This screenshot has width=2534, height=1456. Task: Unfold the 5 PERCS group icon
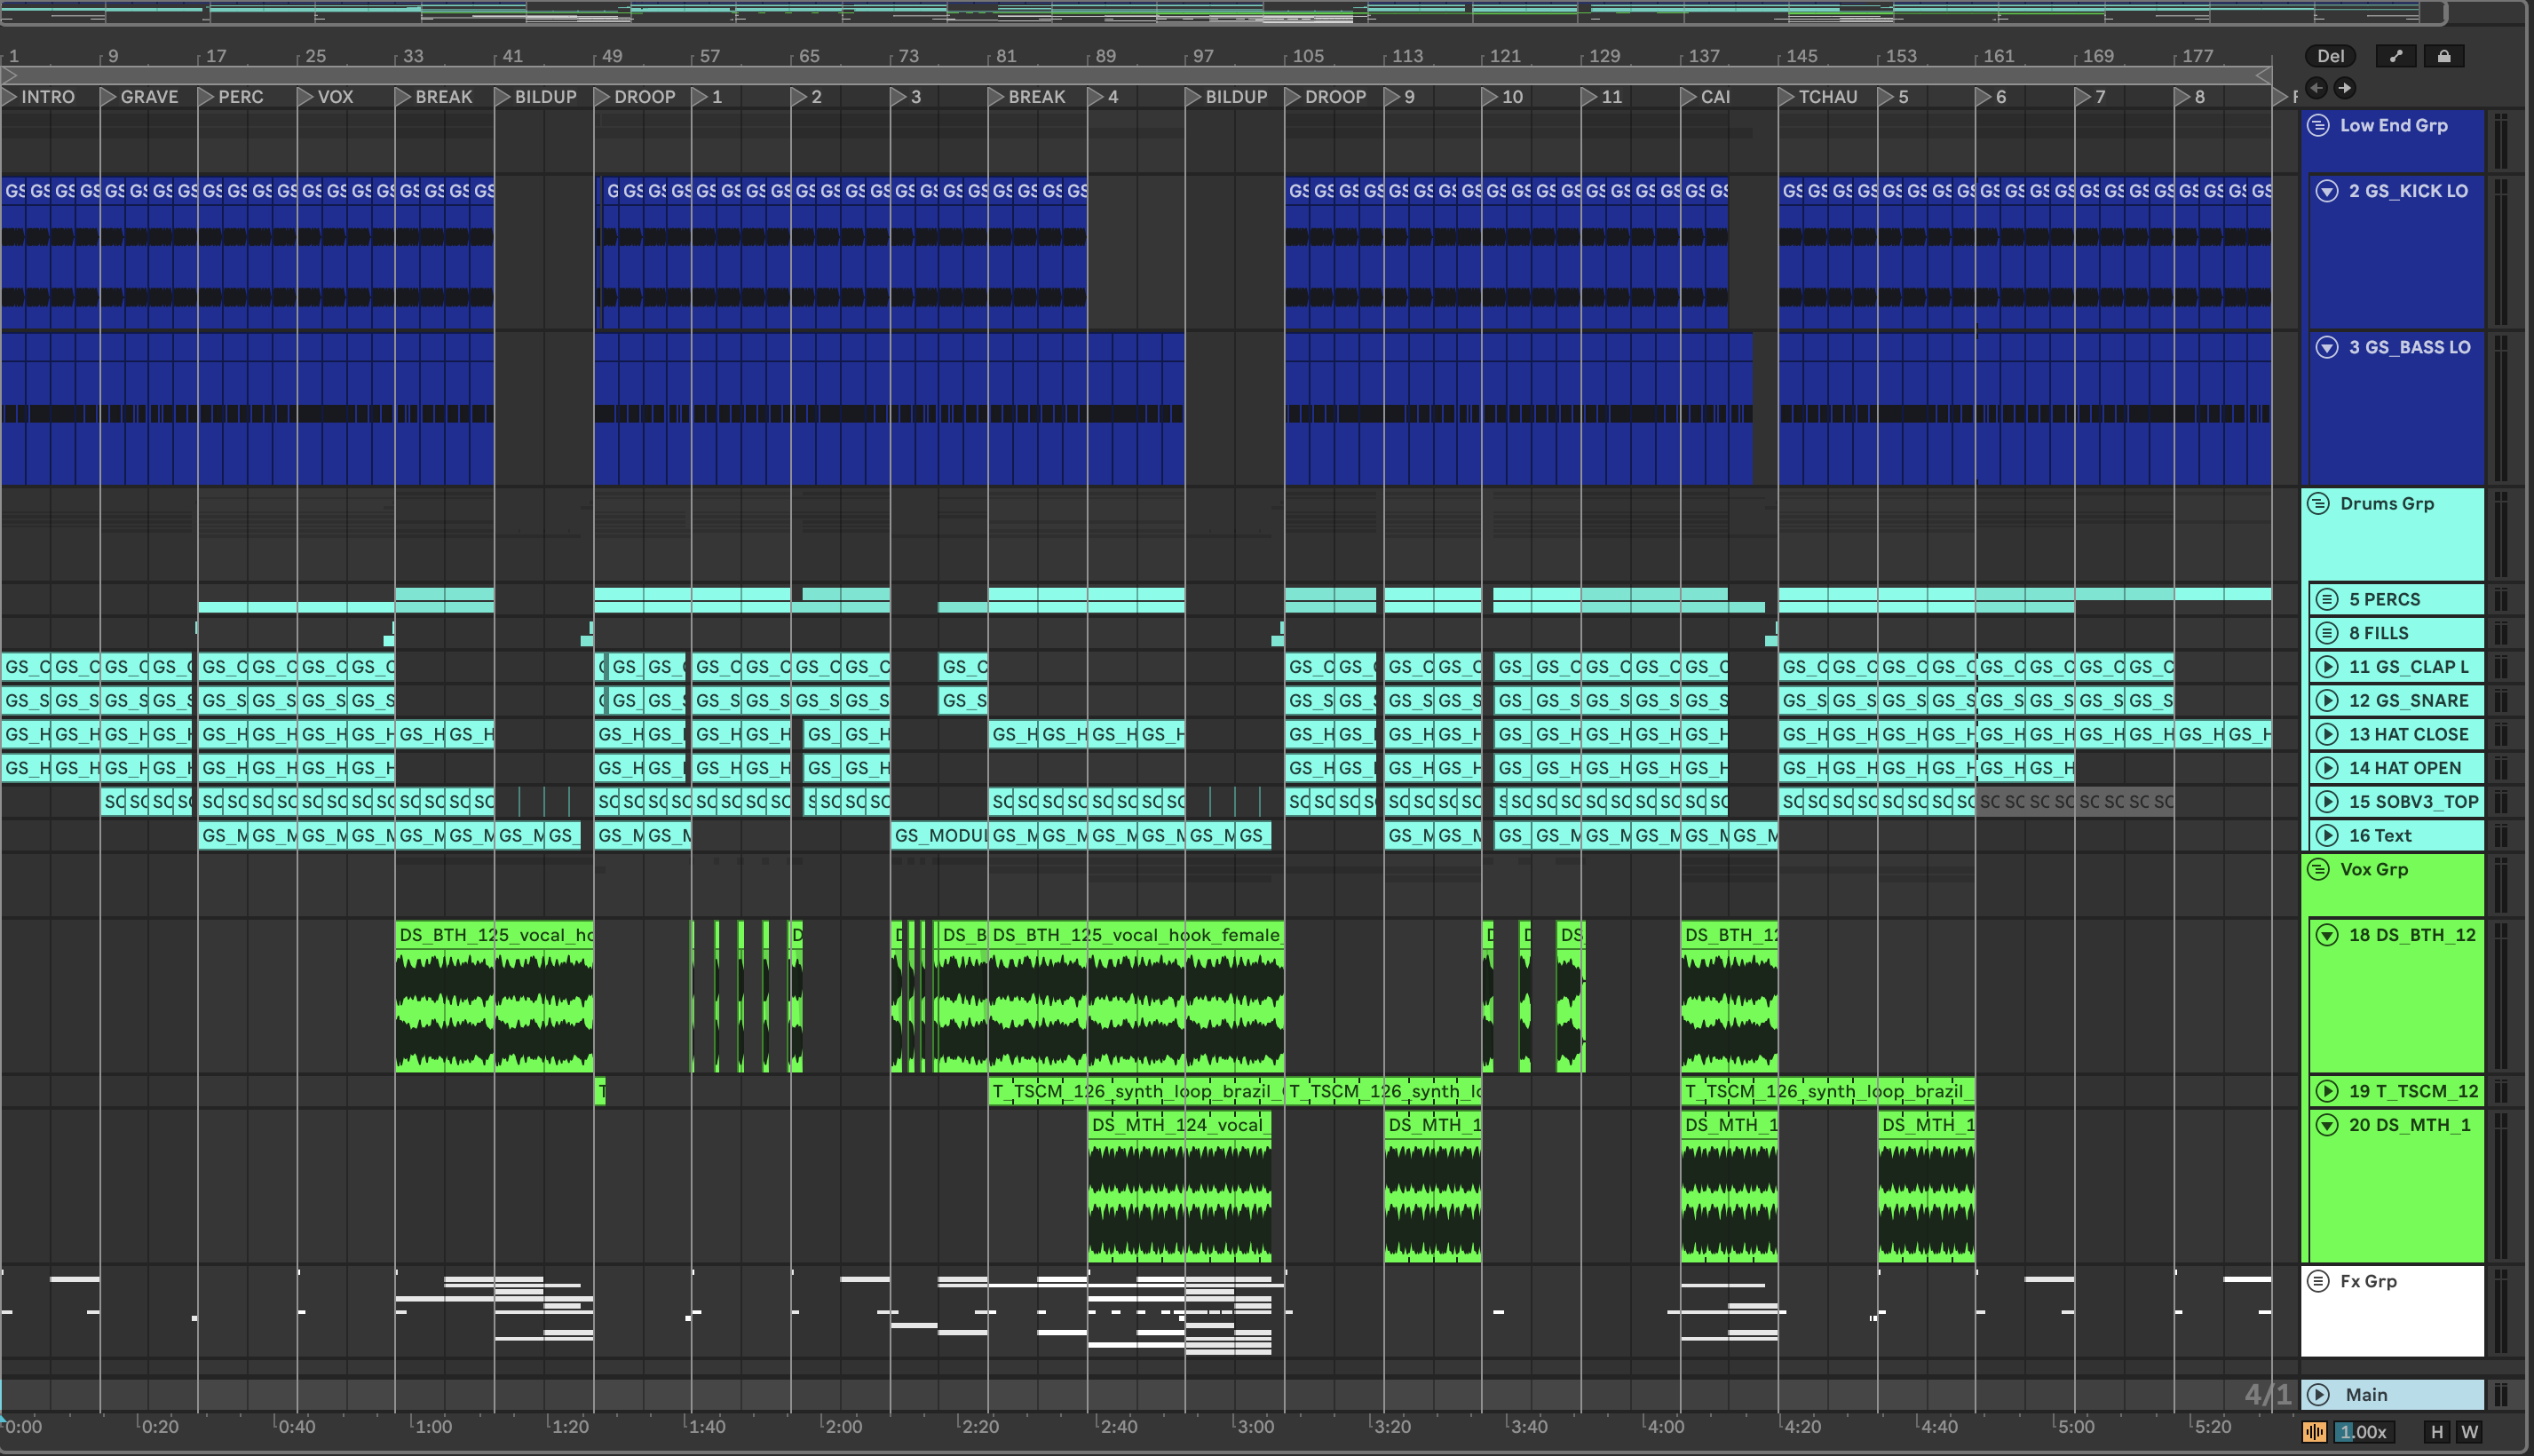[2327, 599]
